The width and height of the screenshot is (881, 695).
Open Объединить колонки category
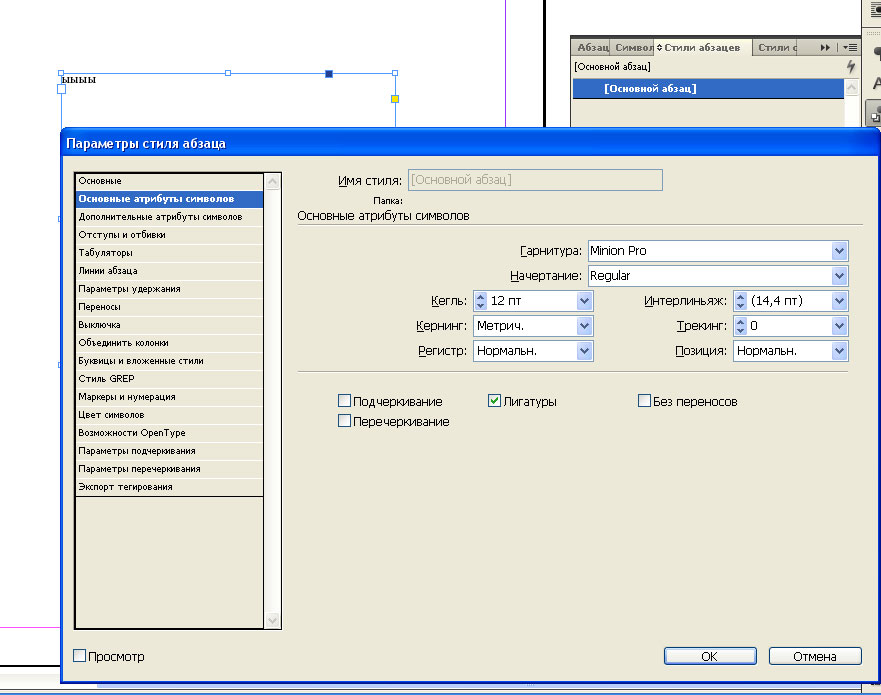pos(169,343)
